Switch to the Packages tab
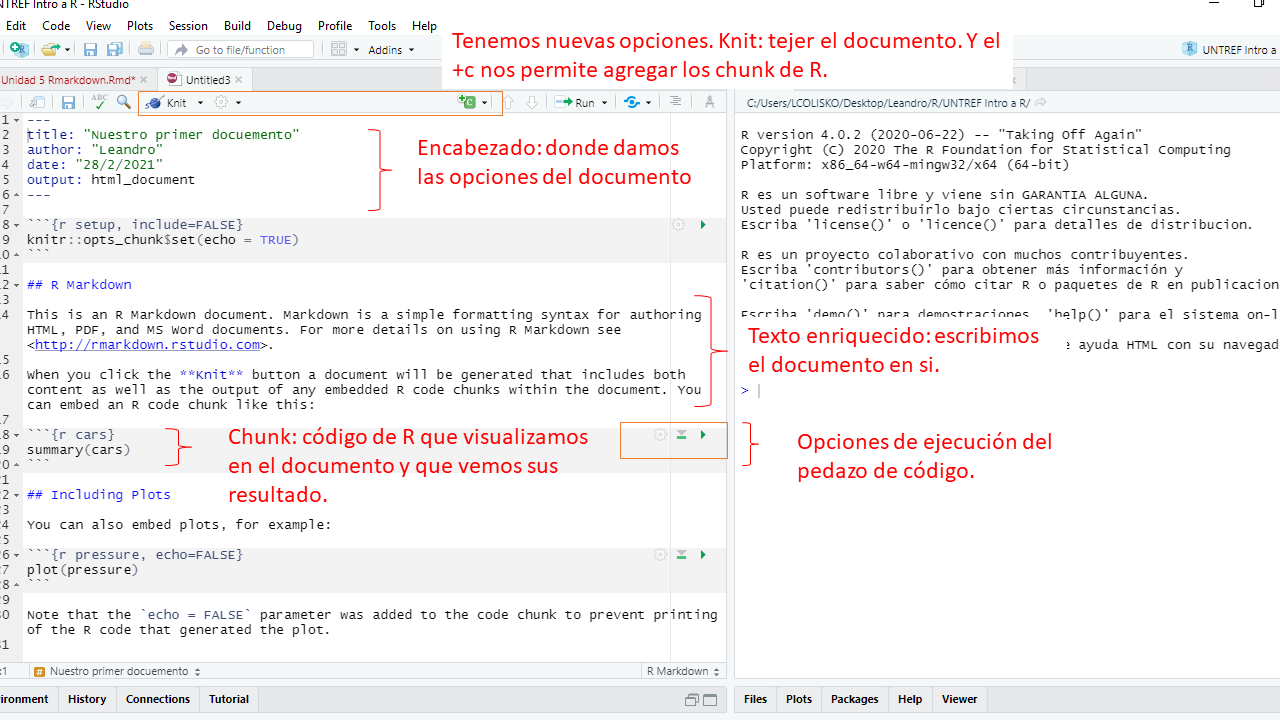 click(855, 699)
